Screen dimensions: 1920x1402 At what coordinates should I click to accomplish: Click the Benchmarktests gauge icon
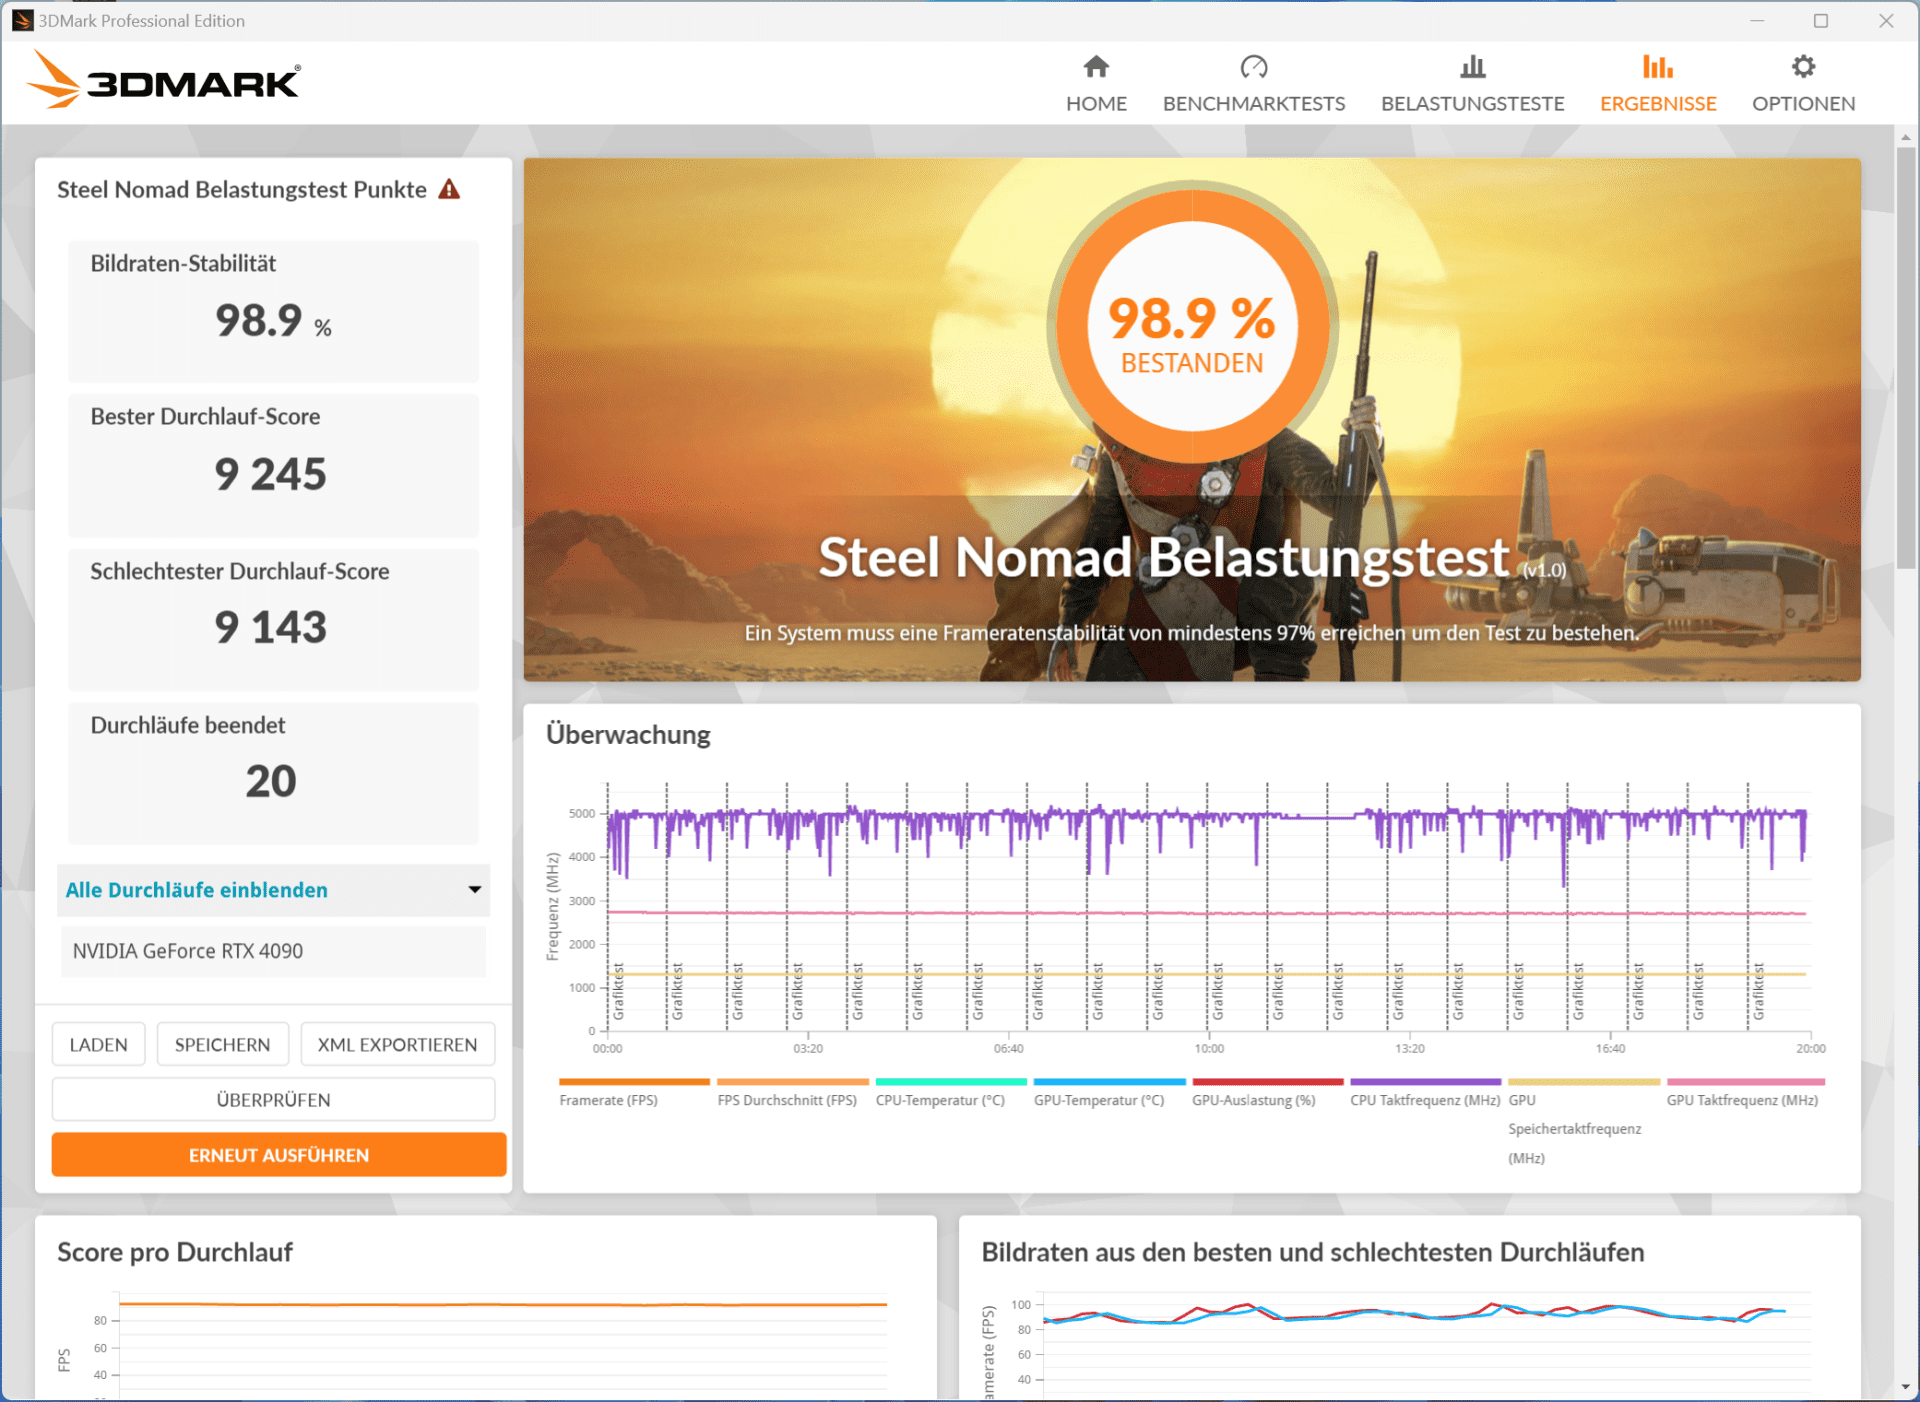[1253, 67]
